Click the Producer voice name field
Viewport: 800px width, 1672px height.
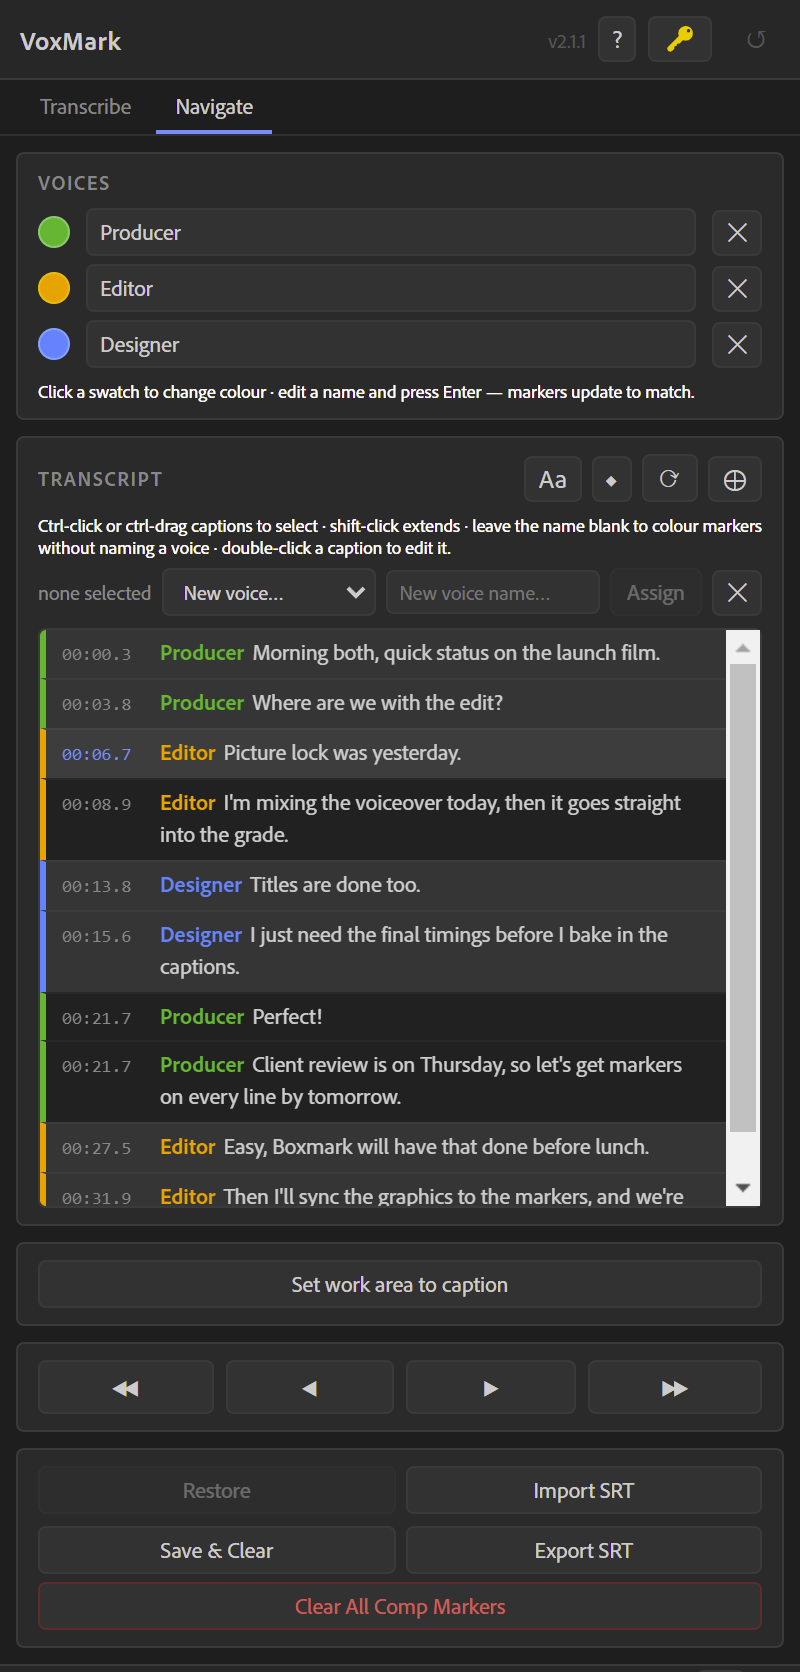[391, 232]
